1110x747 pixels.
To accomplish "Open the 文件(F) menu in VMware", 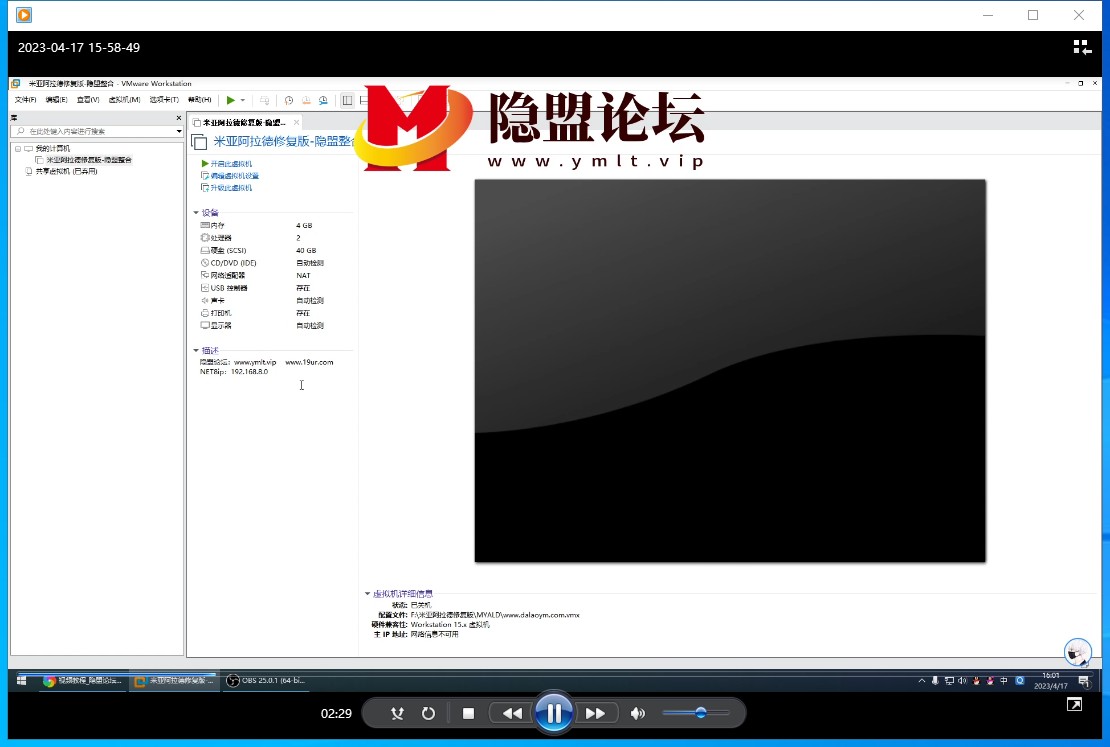I will pos(25,100).
